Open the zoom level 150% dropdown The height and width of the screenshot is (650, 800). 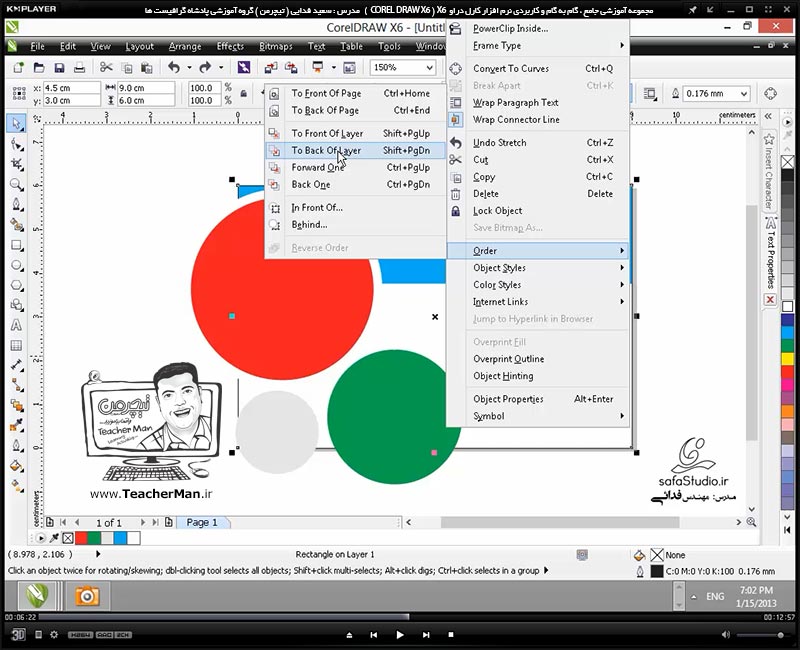pyautogui.click(x=430, y=67)
